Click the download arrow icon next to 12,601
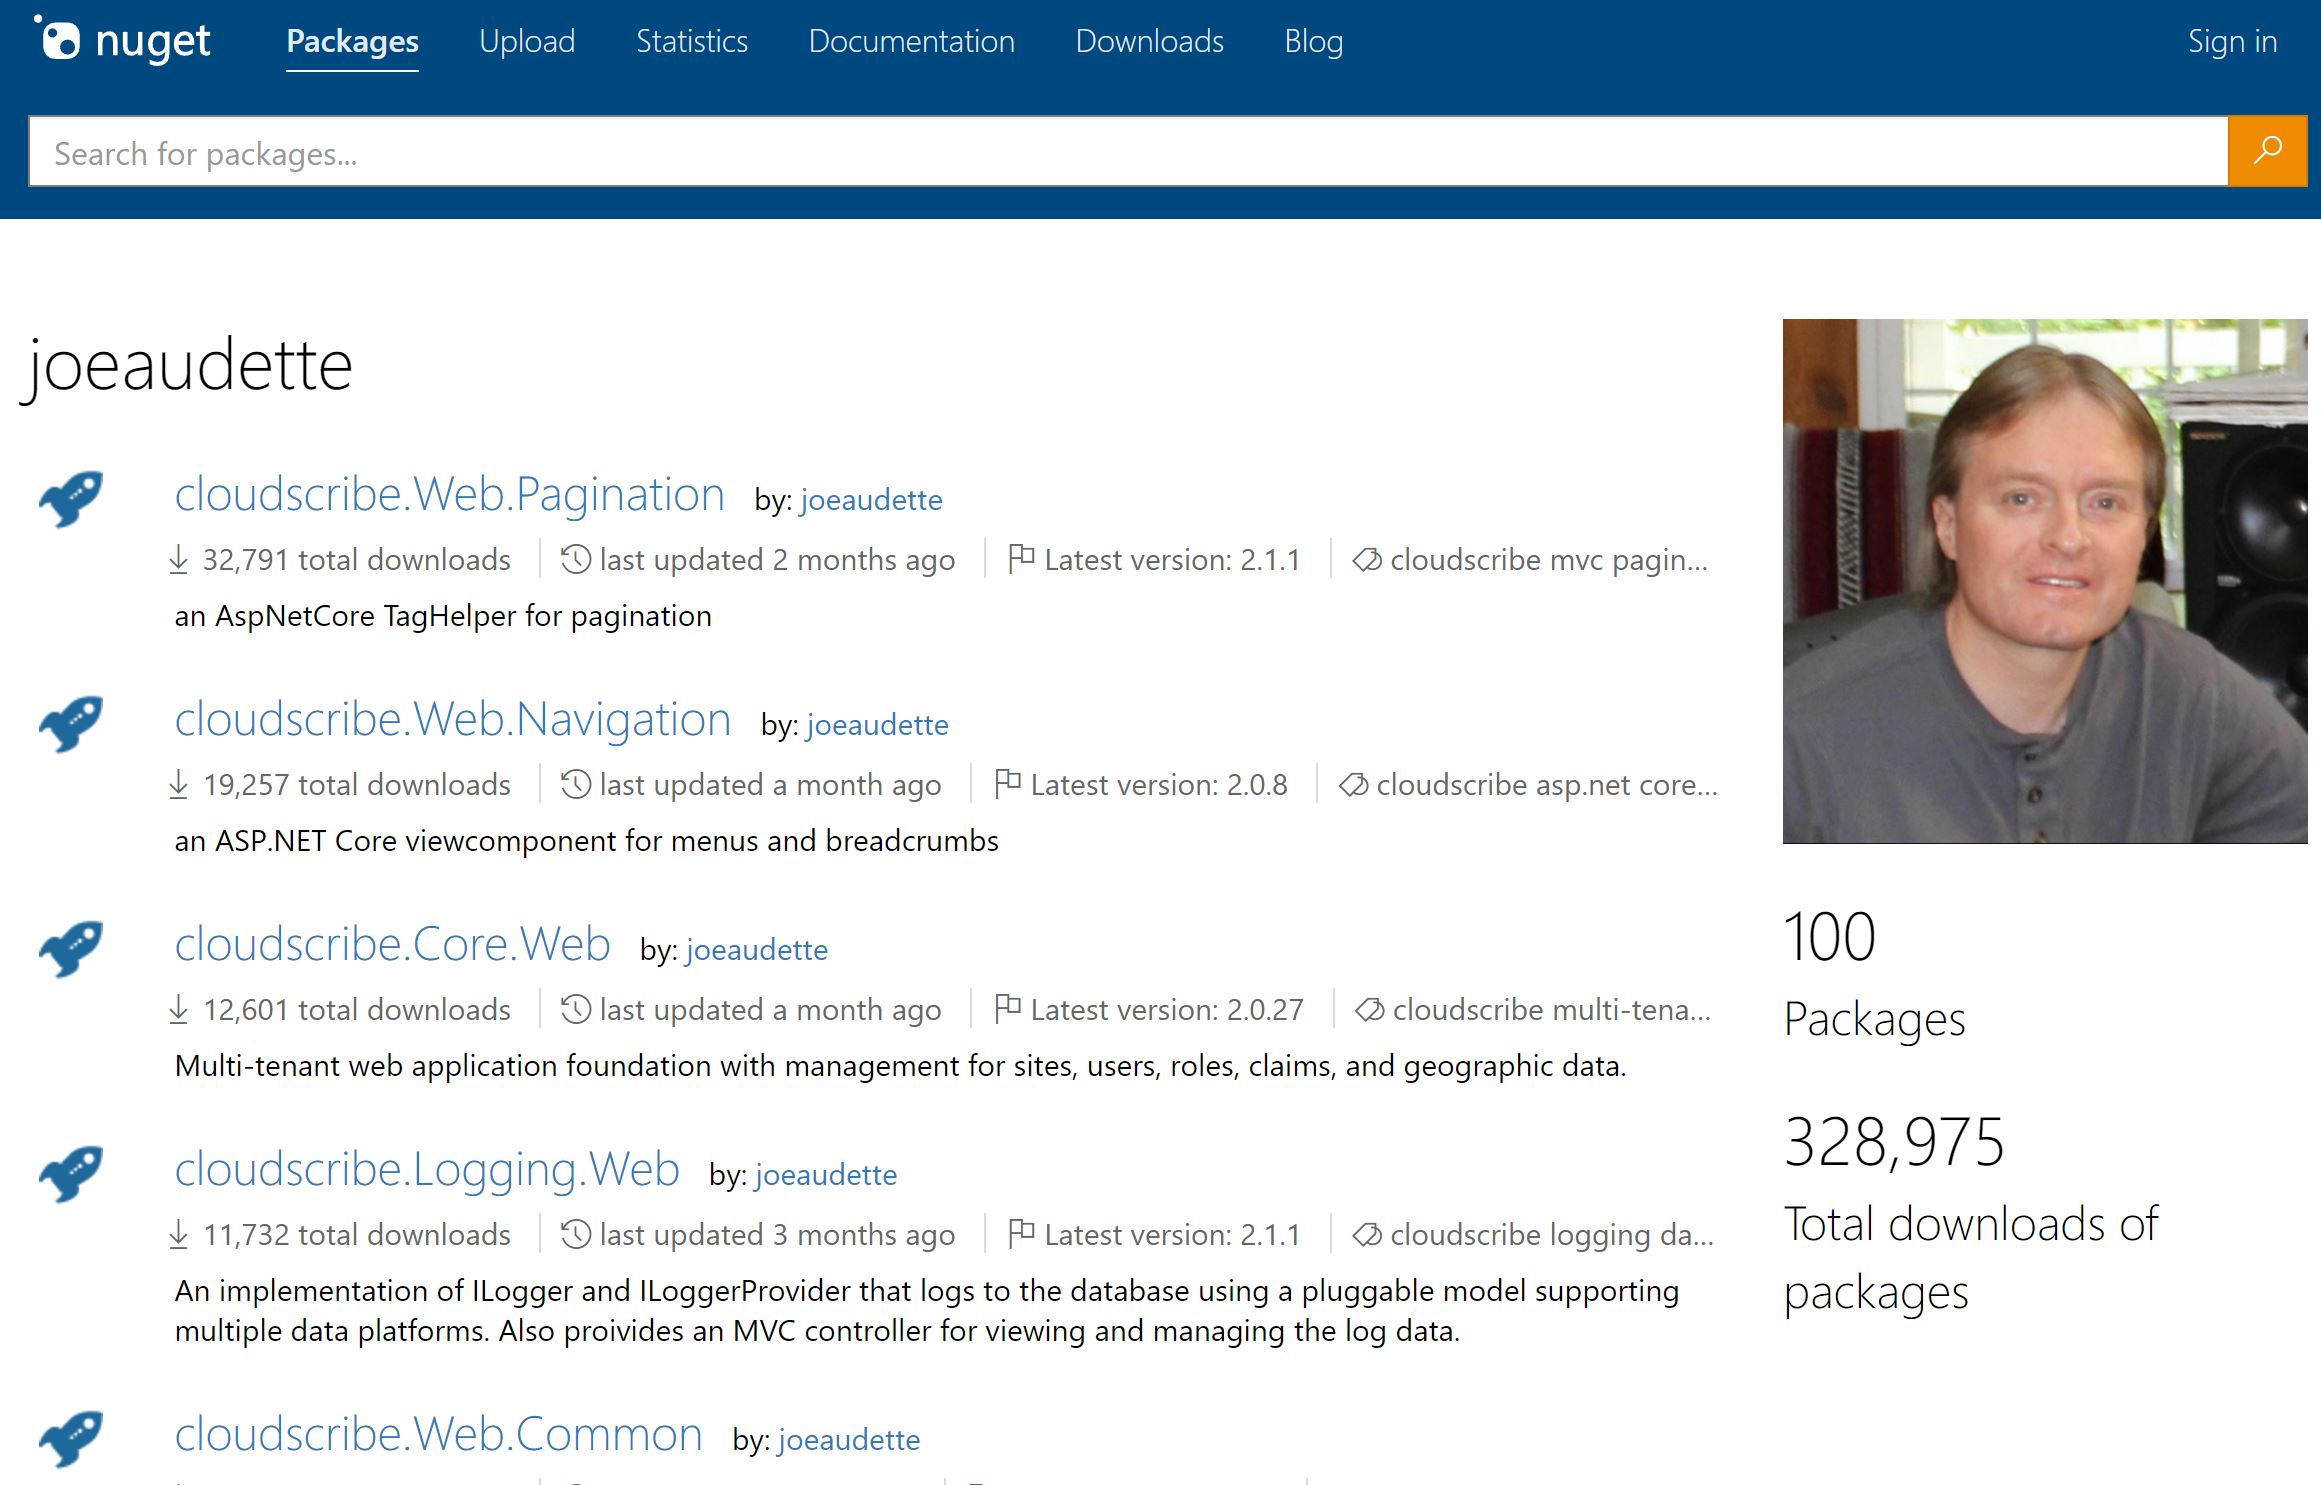This screenshot has width=2321, height=1485. [179, 1009]
